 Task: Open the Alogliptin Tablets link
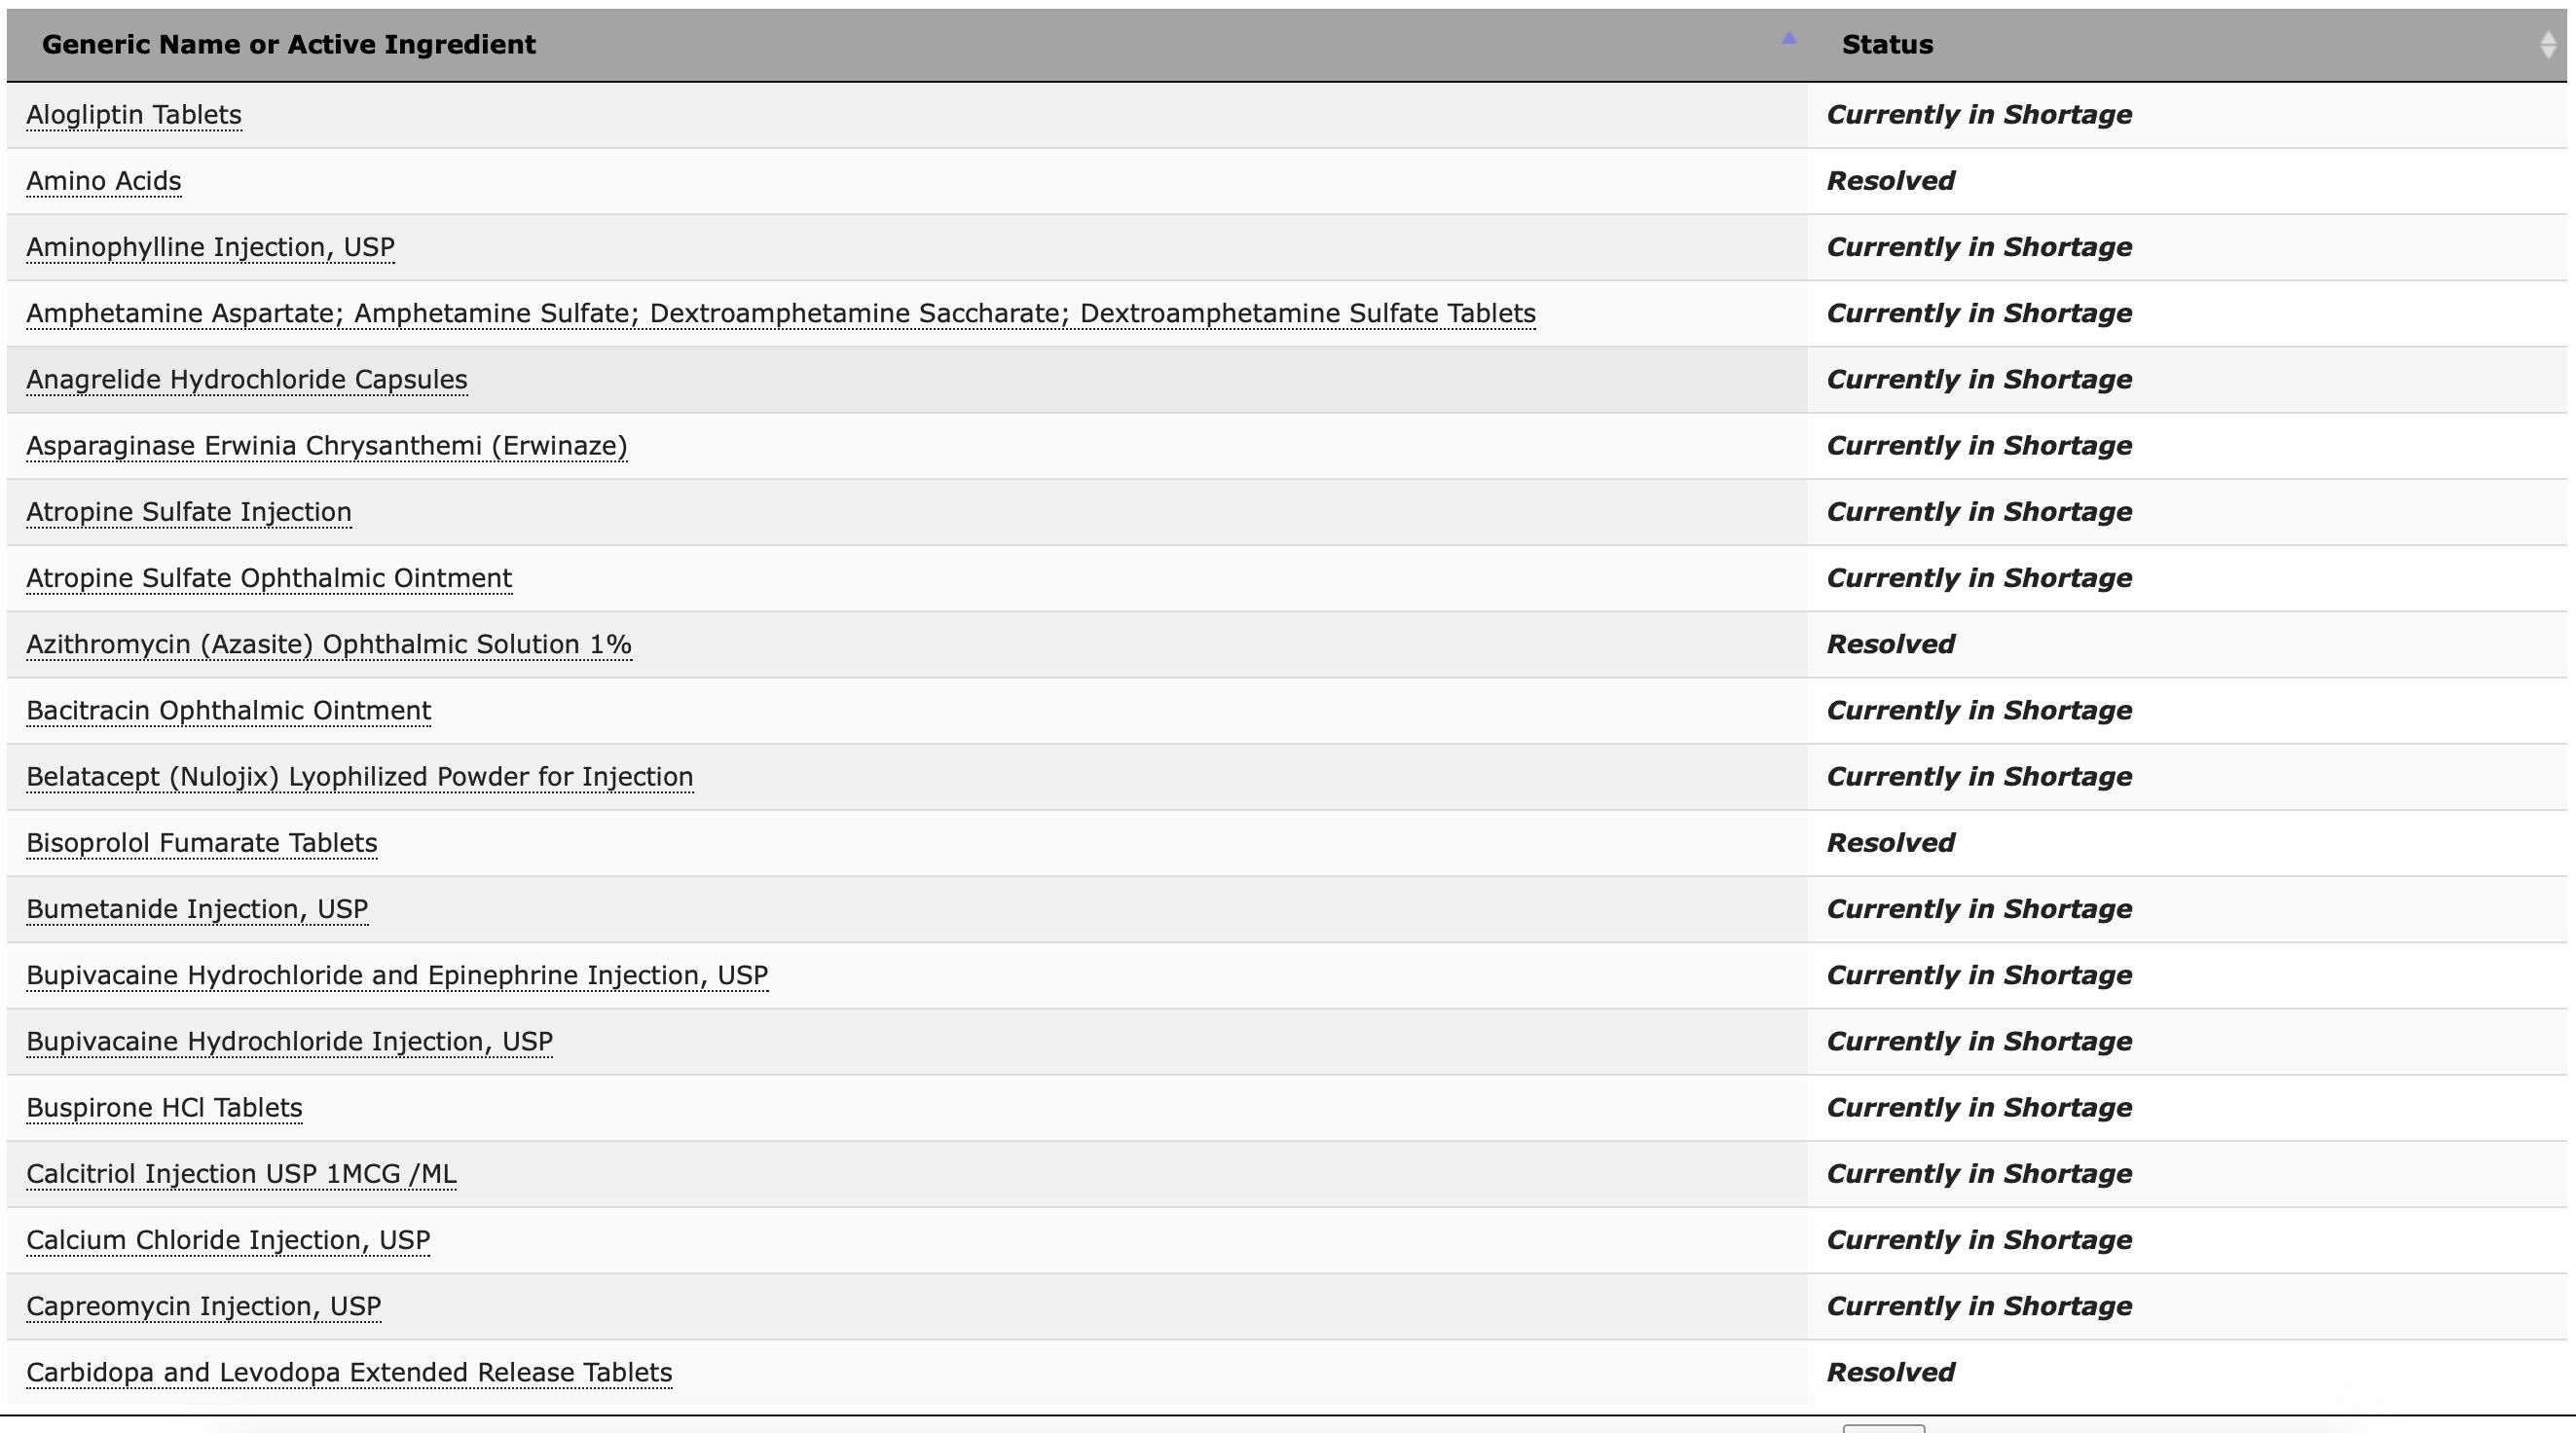[x=133, y=115]
